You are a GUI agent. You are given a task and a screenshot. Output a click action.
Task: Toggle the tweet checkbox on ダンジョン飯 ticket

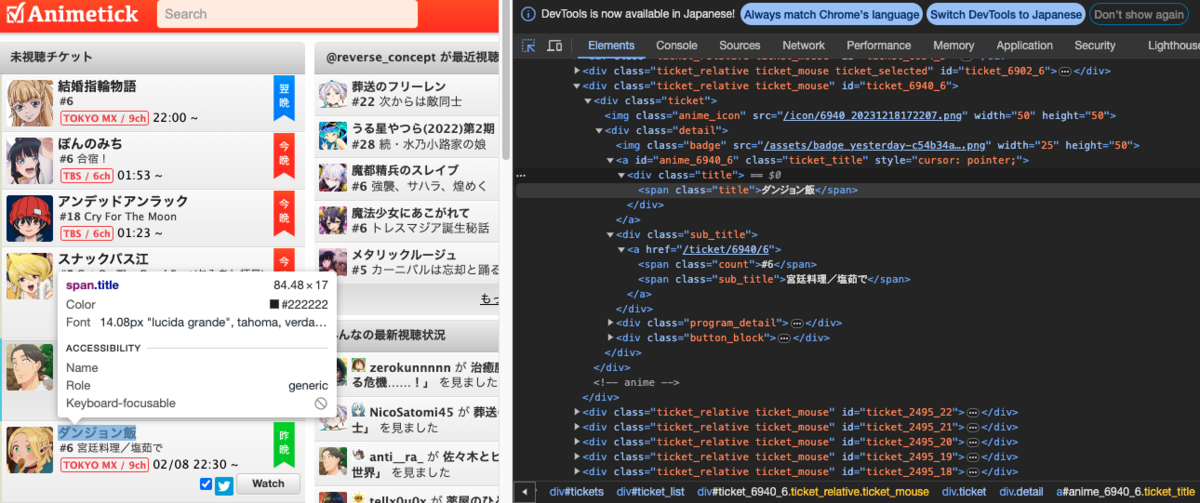coord(206,484)
